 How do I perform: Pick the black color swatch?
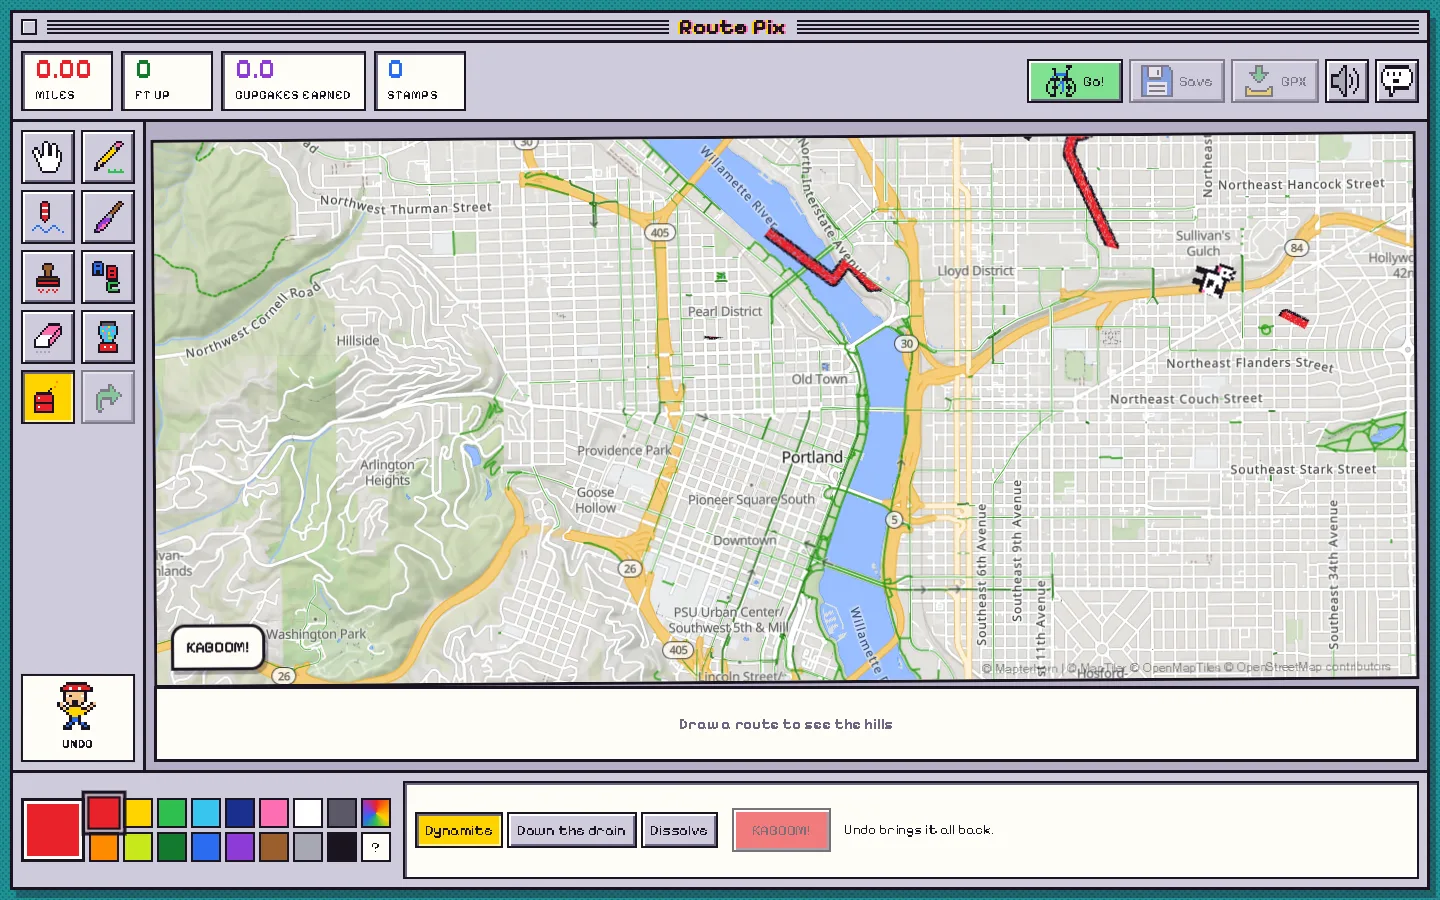click(342, 847)
